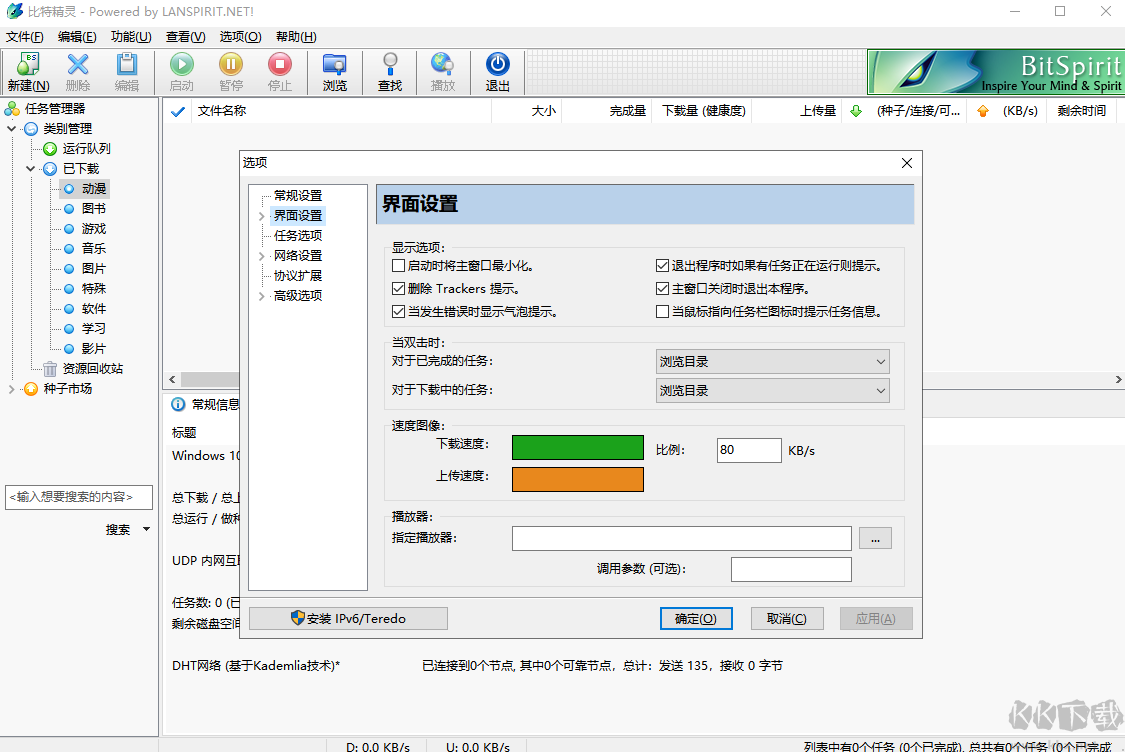The width and height of the screenshot is (1125, 752).
Task: Click the 删除 (Delete) toolbar icon
Action: click(x=77, y=71)
